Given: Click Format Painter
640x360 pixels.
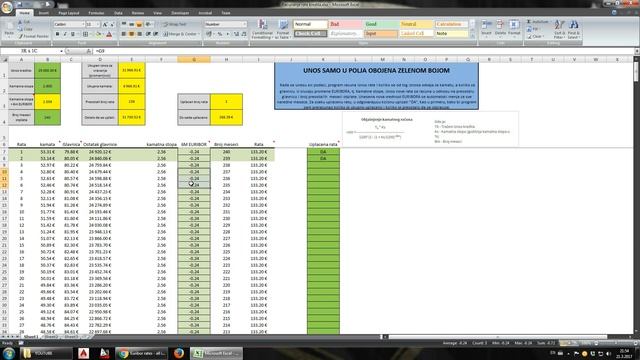Looking at the screenshot, I should coord(33,36).
